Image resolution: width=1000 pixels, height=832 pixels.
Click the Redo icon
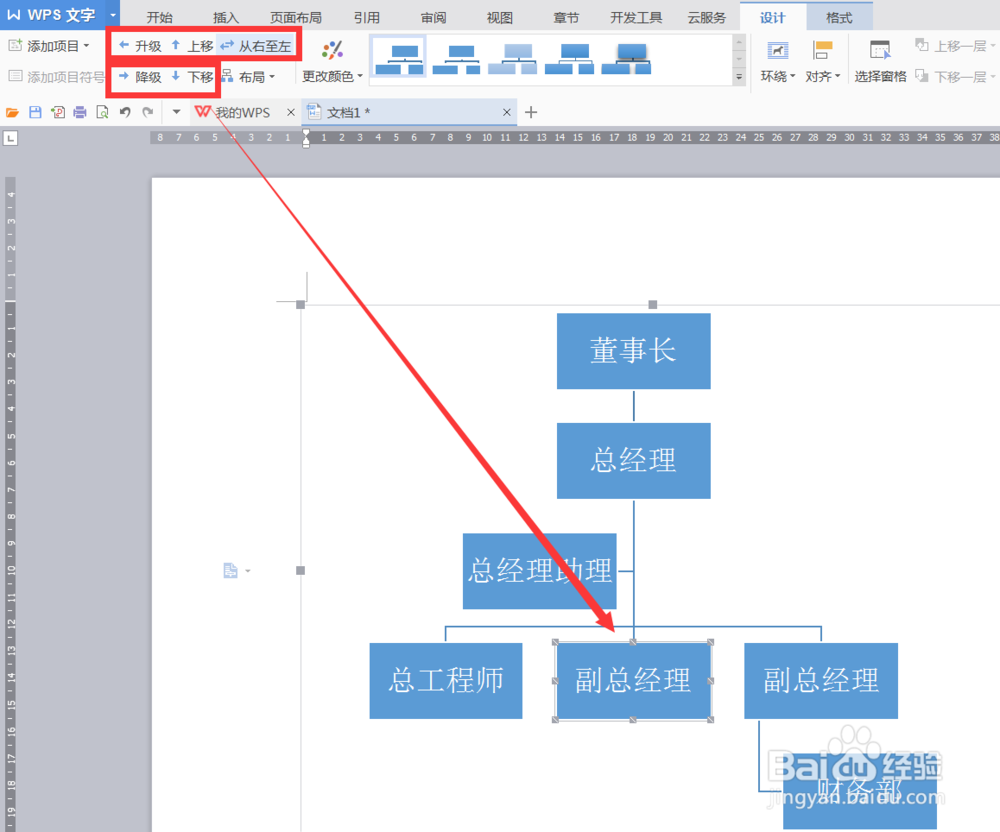click(x=147, y=112)
